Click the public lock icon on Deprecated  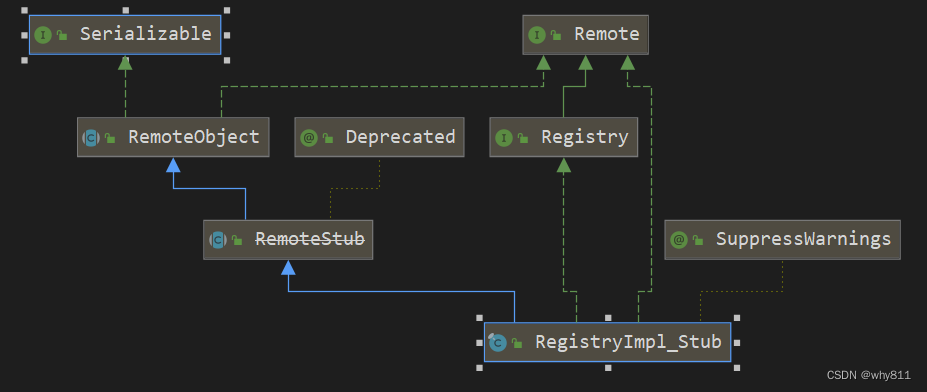328,138
